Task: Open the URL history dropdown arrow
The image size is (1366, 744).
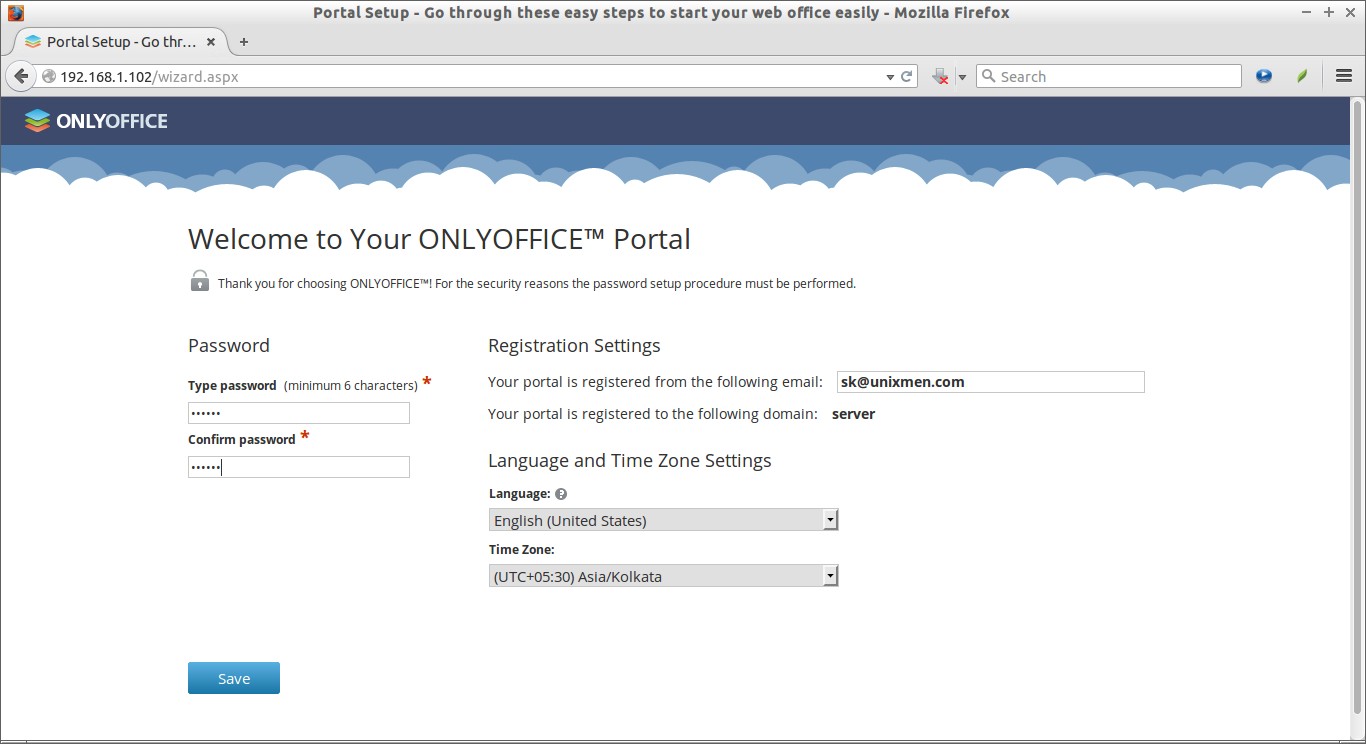Action: (890, 77)
